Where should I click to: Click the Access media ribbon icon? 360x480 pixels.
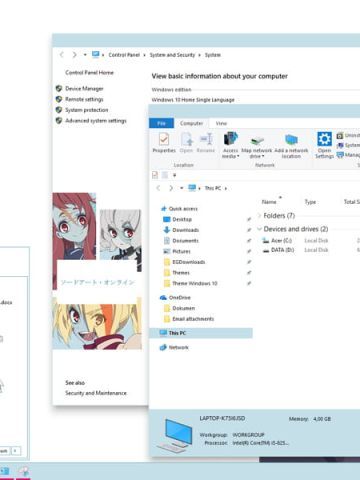point(231,139)
